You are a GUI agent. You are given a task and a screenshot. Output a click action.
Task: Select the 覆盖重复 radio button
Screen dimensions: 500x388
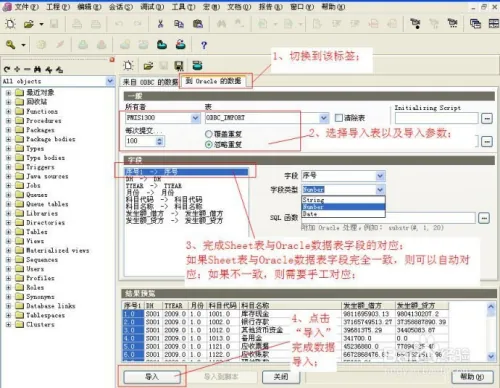209,134
